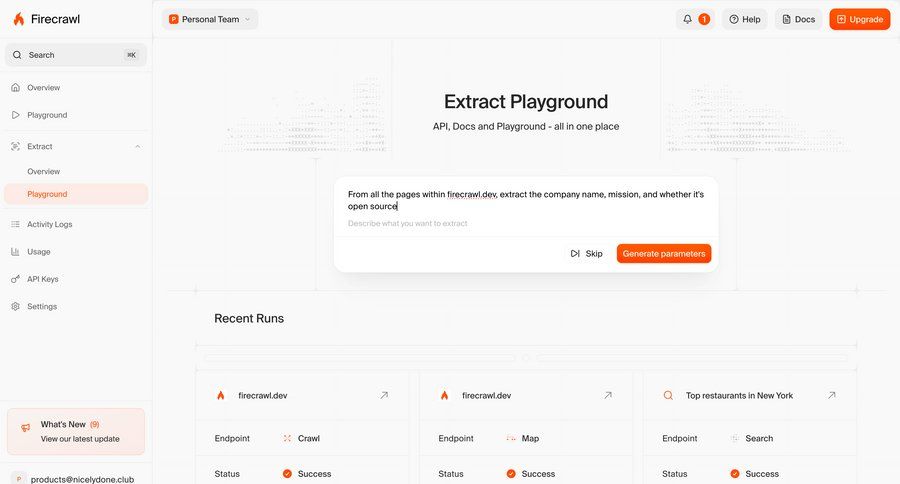The height and width of the screenshot is (484, 900).
Task: Open arrow icon on Crawl run card
Action: coord(384,395)
